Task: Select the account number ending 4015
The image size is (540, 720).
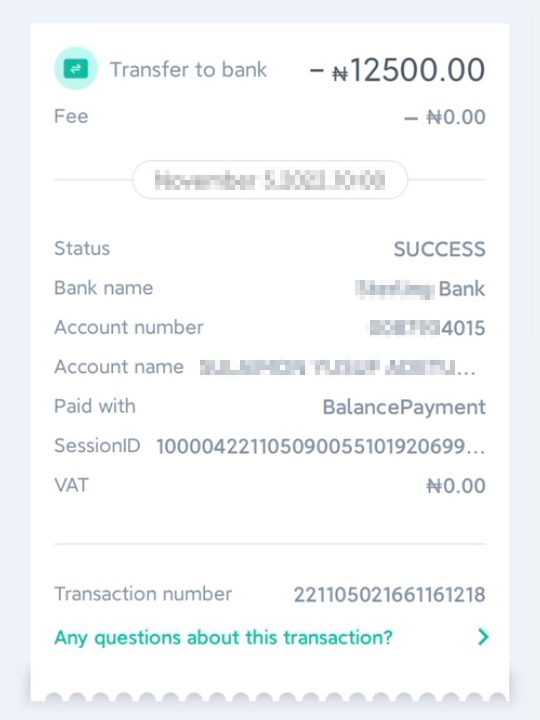Action: [428, 328]
